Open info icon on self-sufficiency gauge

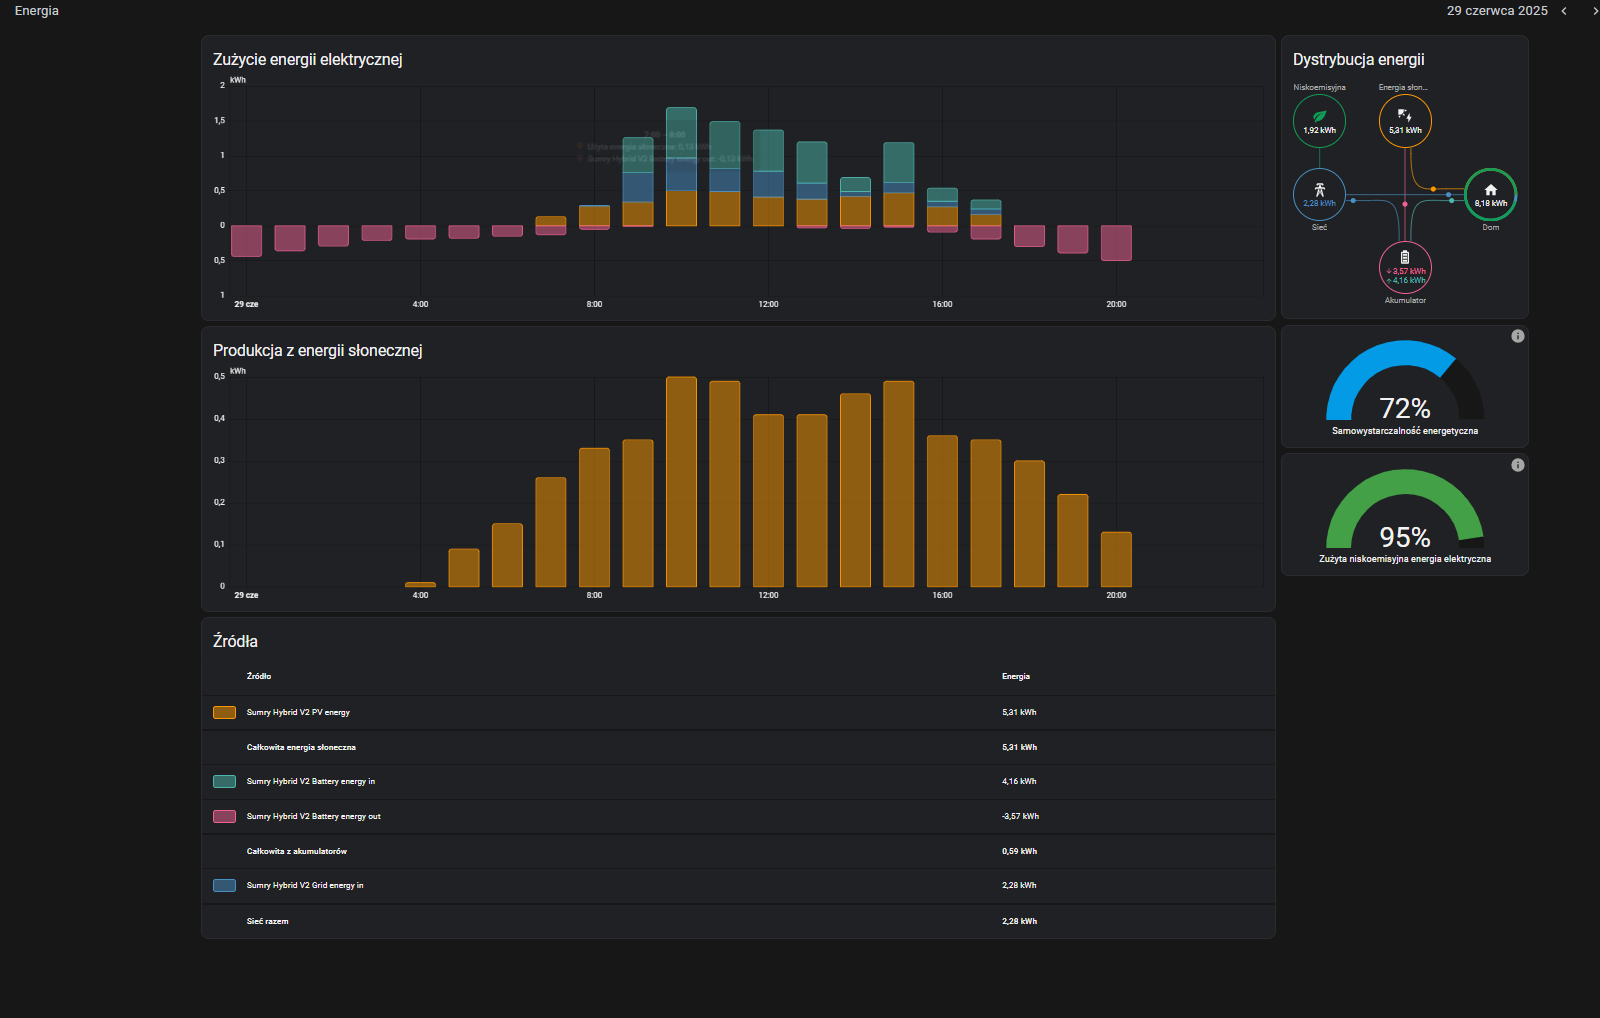click(1518, 336)
